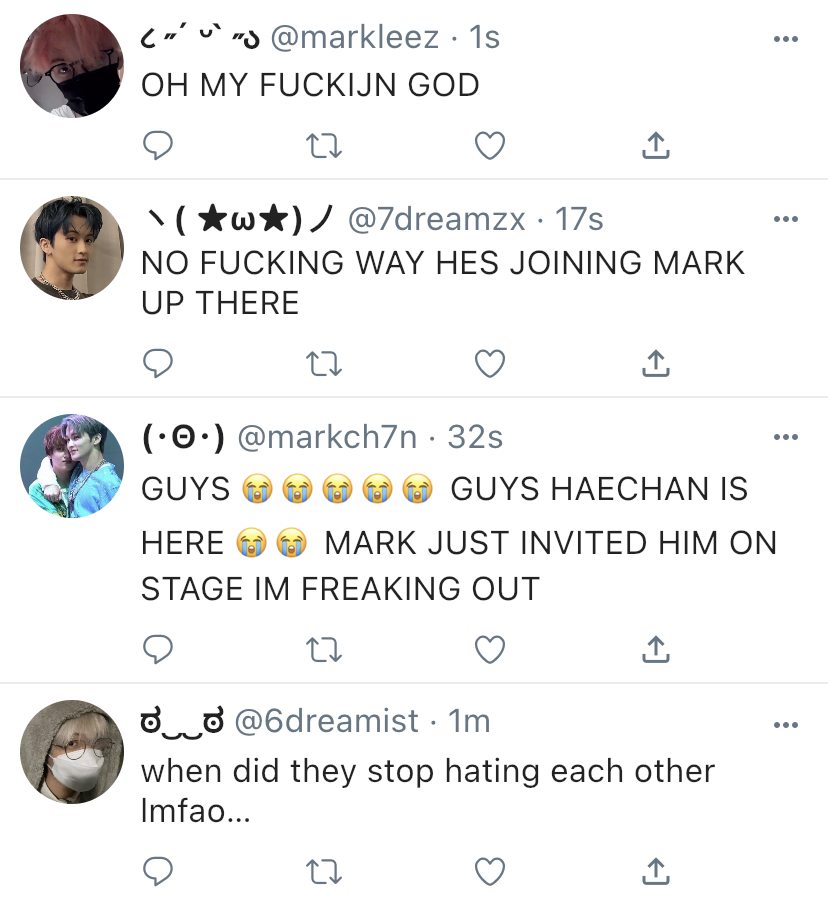
Task: Like the tweet from @markch7n
Action: click(x=490, y=650)
